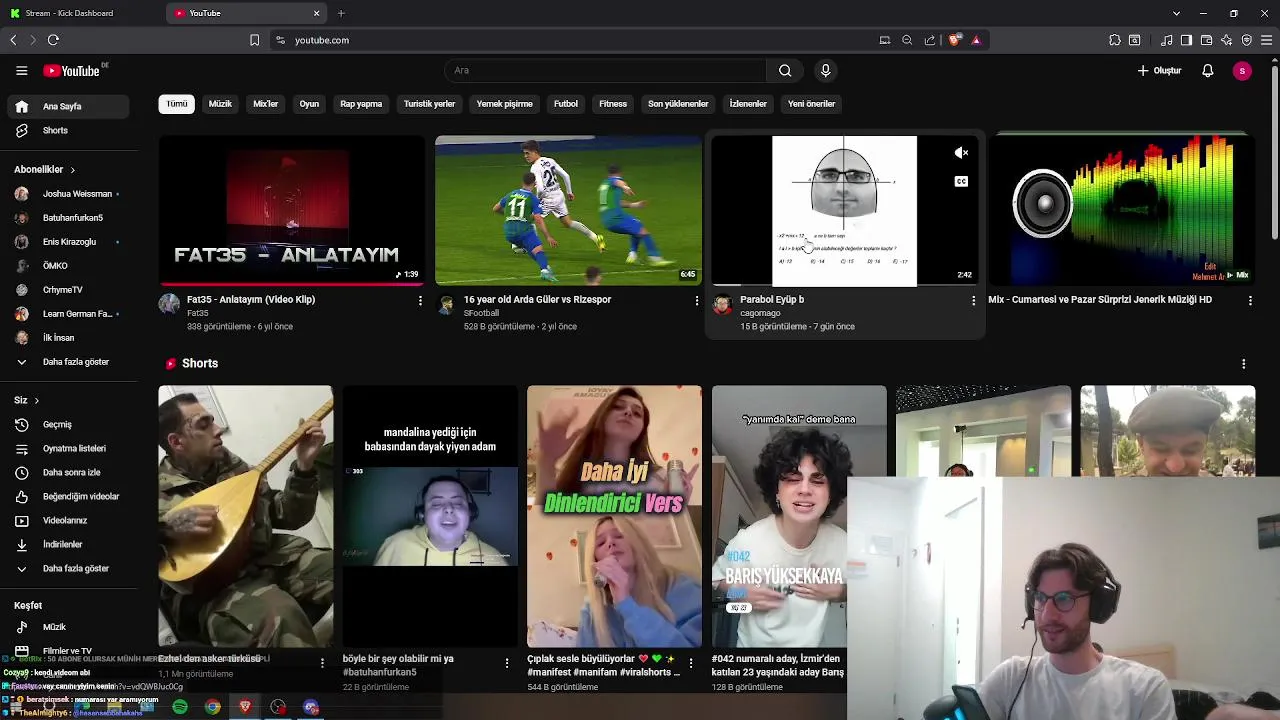The image size is (1280, 720).
Task: Select the Futbol filter chip
Action: tap(566, 104)
